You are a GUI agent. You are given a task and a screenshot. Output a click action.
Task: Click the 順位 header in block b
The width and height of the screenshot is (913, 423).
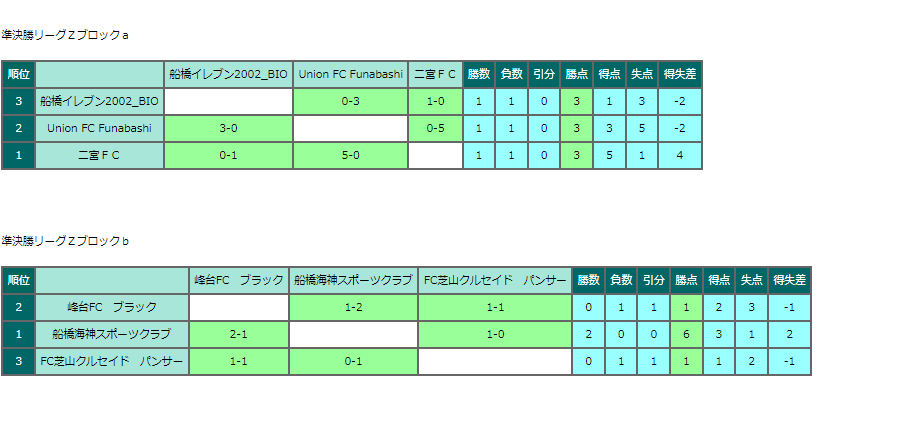coord(19,281)
